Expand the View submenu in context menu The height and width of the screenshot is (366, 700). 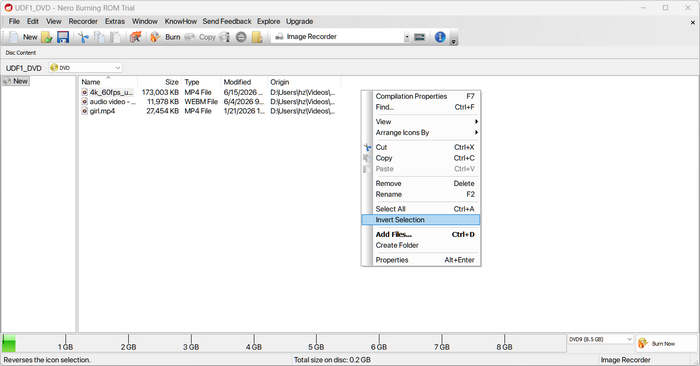click(x=476, y=121)
